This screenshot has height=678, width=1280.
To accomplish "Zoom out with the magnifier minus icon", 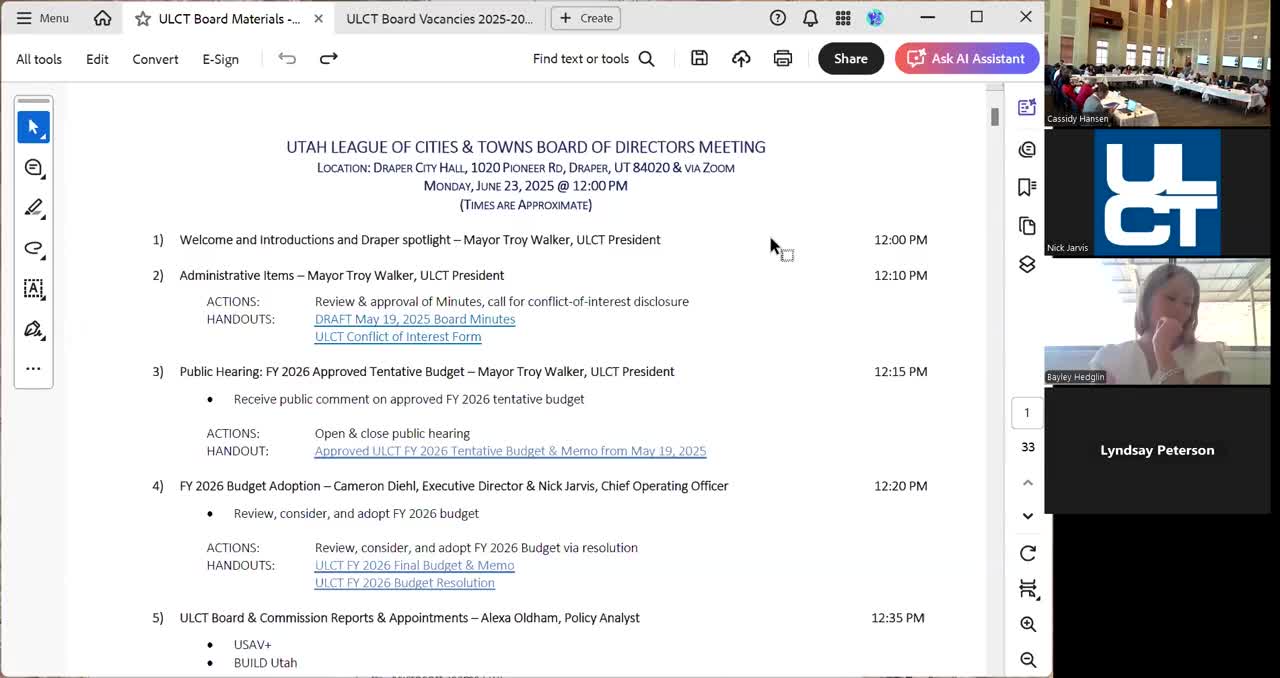I will coord(1027,660).
